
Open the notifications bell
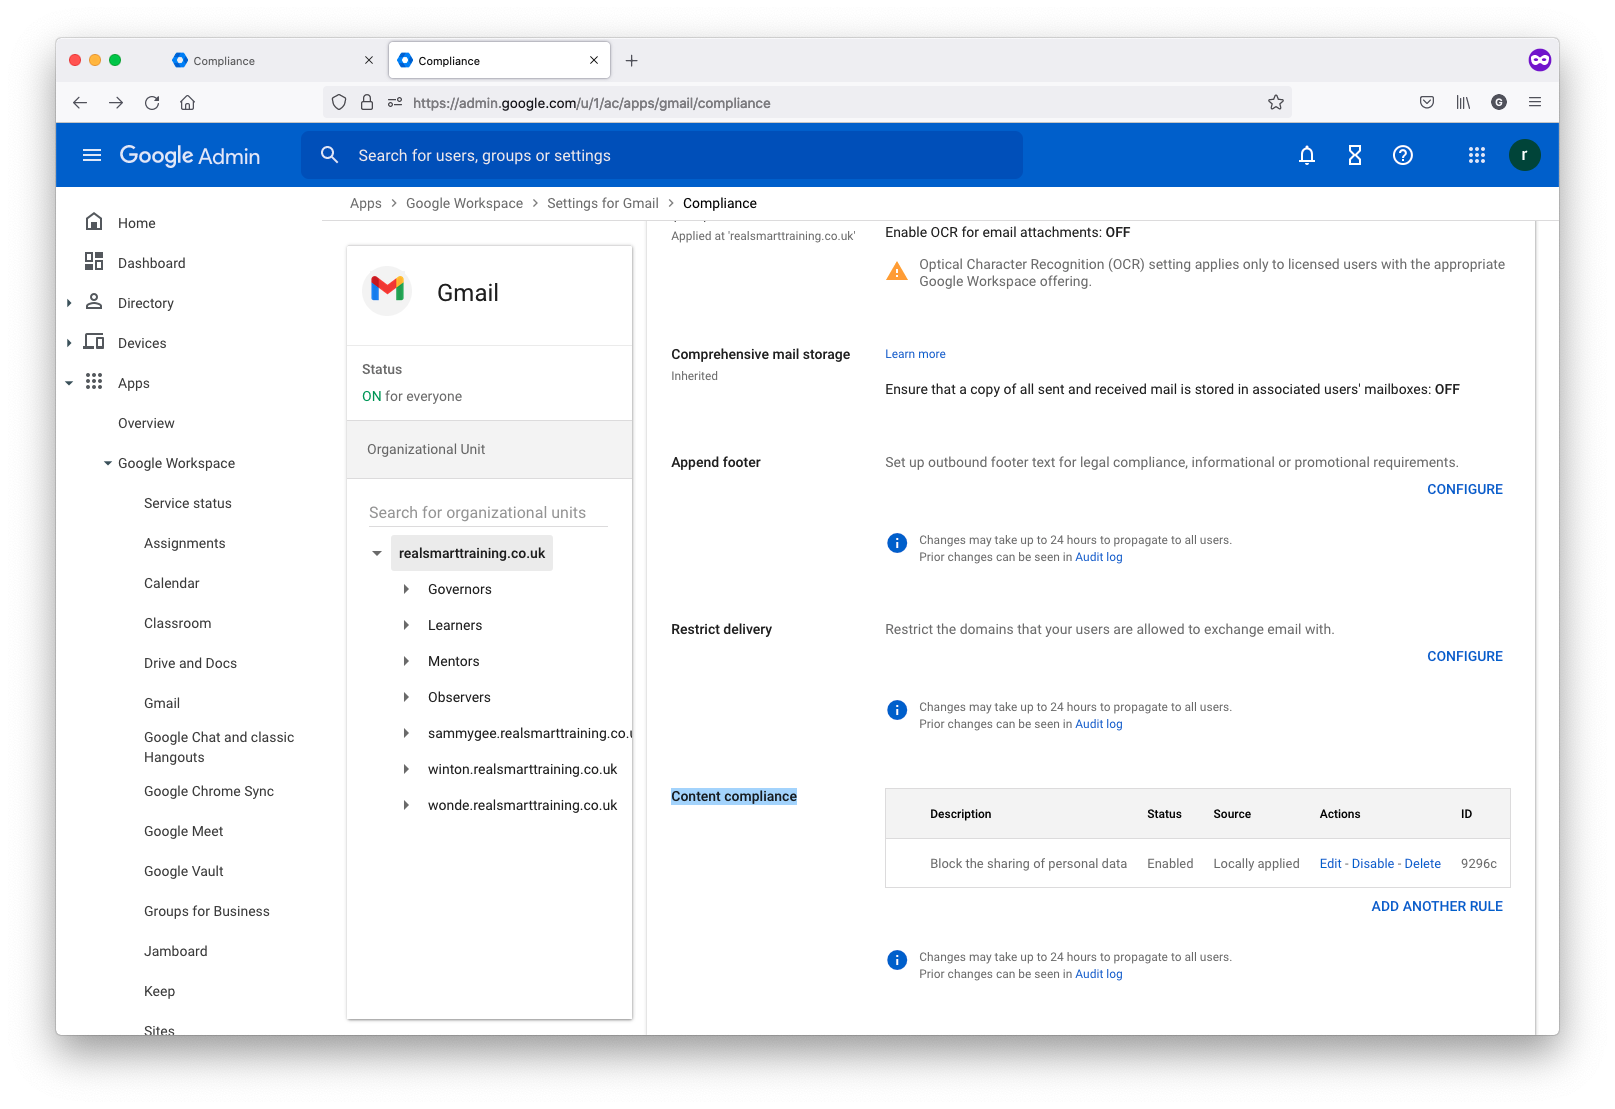point(1307,155)
